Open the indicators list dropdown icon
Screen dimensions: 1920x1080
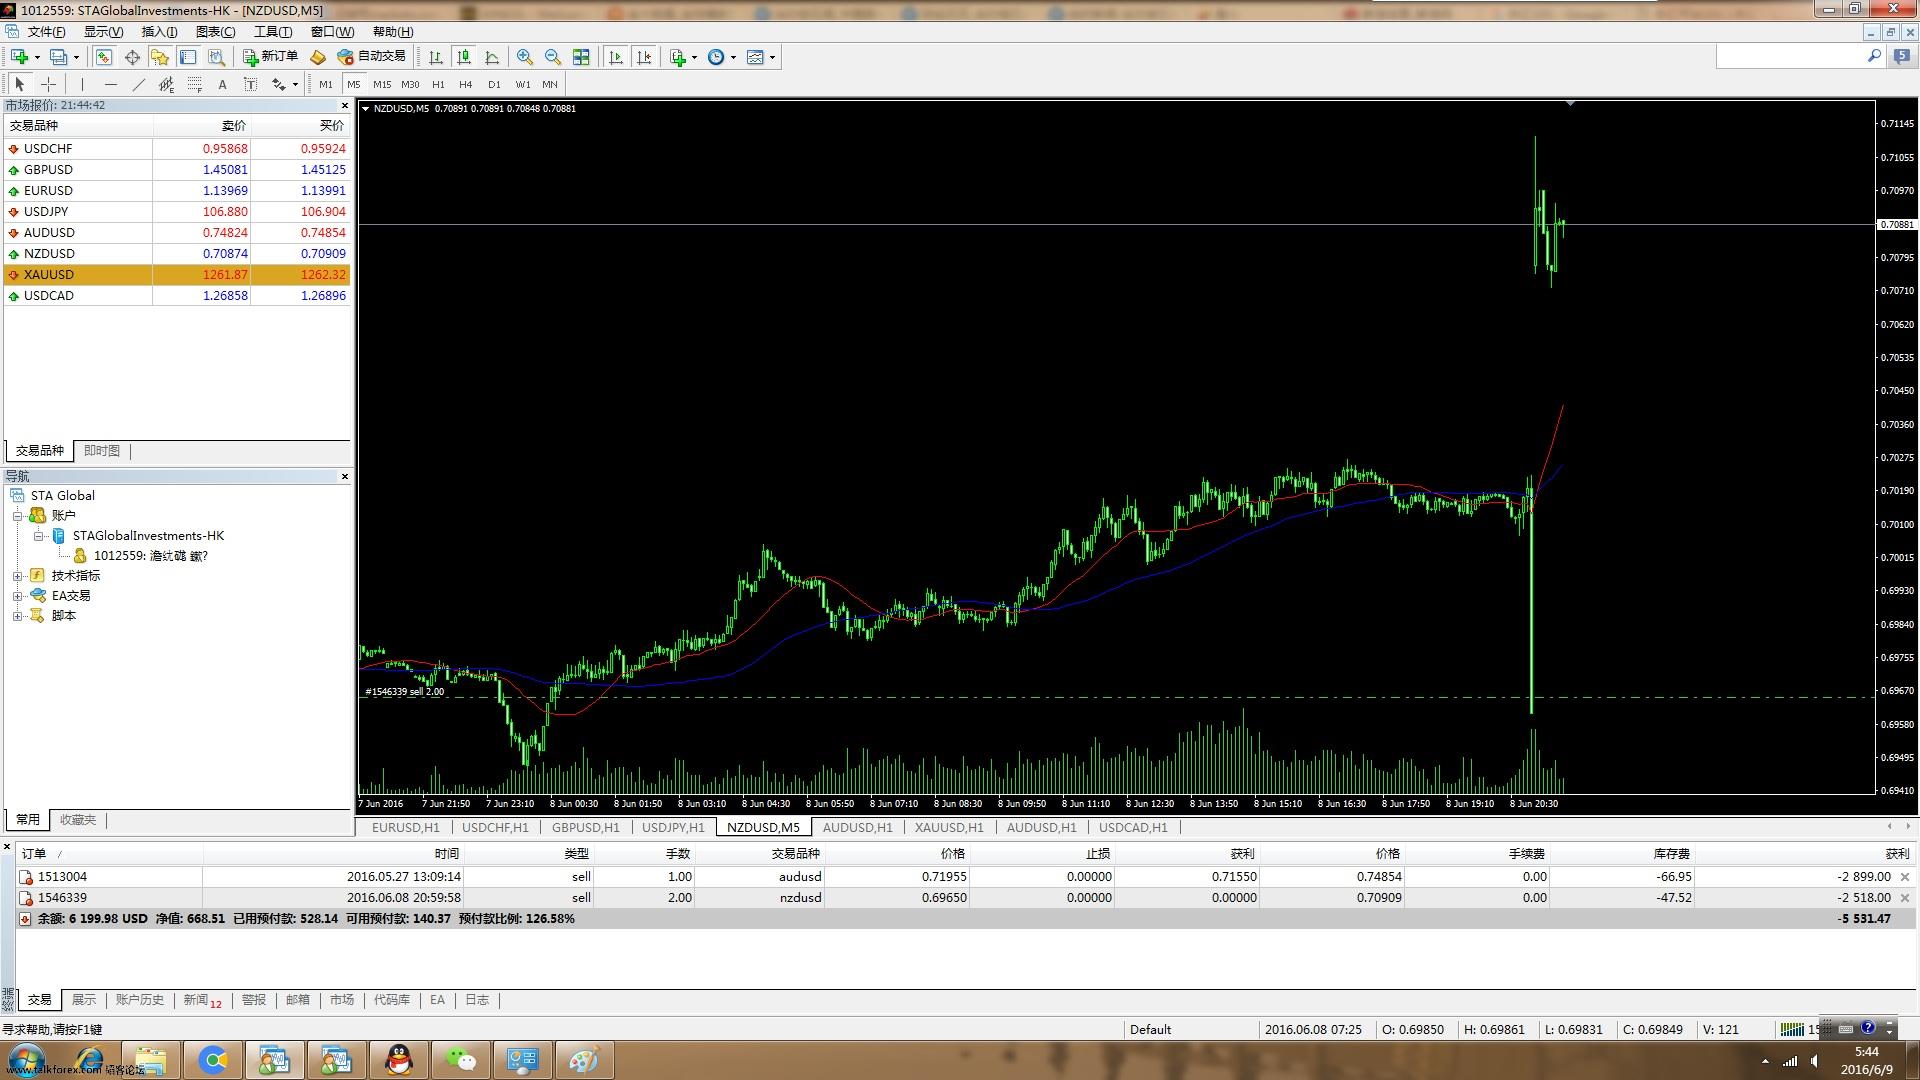click(683, 57)
